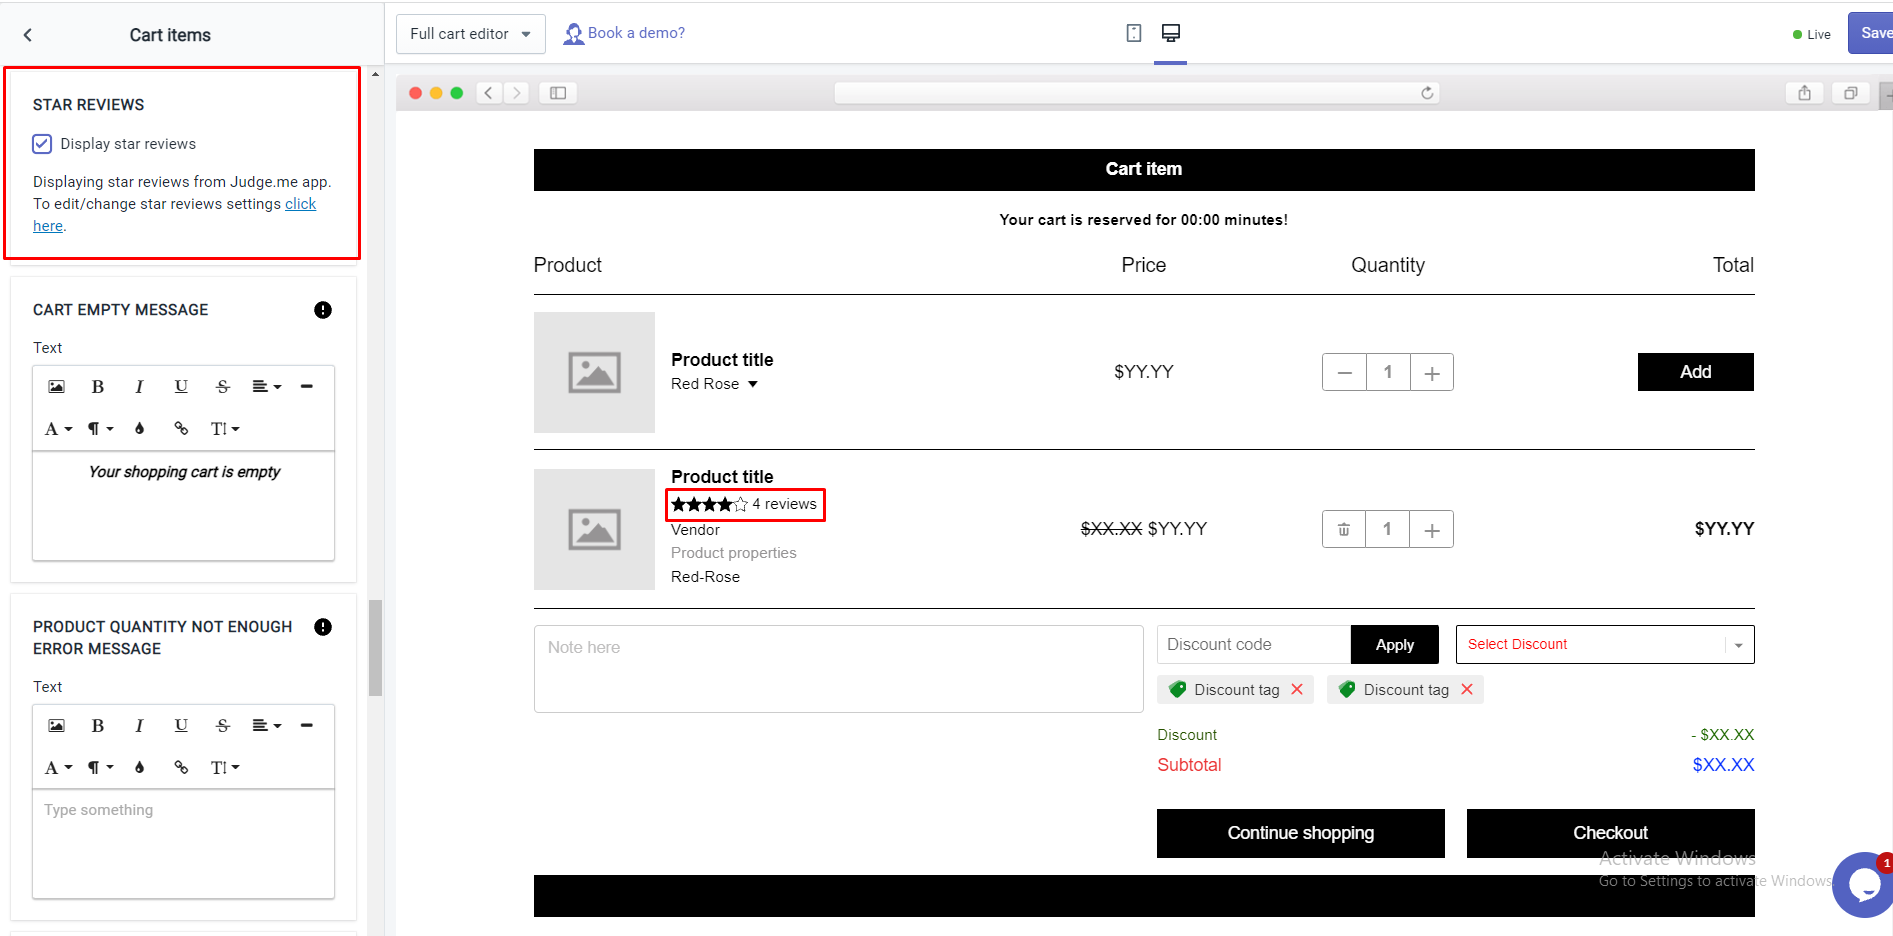Screen dimensions: 1893x936
Task: Insert horizontal line in Cart Empty Message editor
Action: tap(307, 387)
